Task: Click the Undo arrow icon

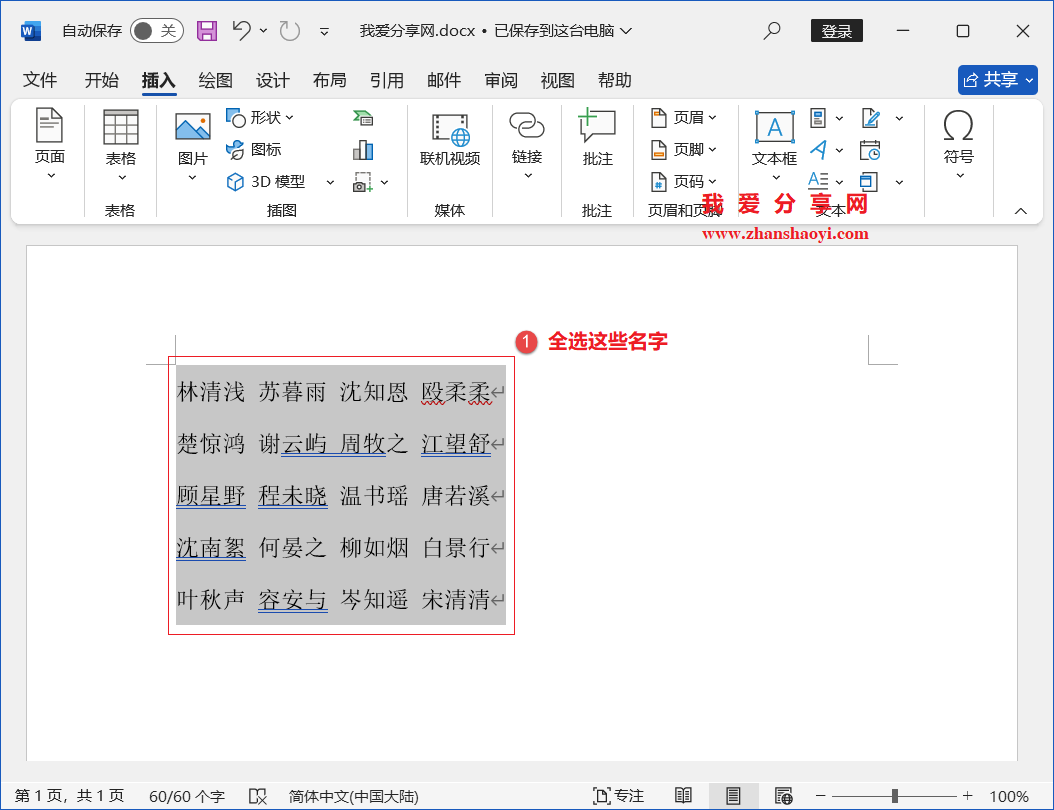Action: [241, 31]
